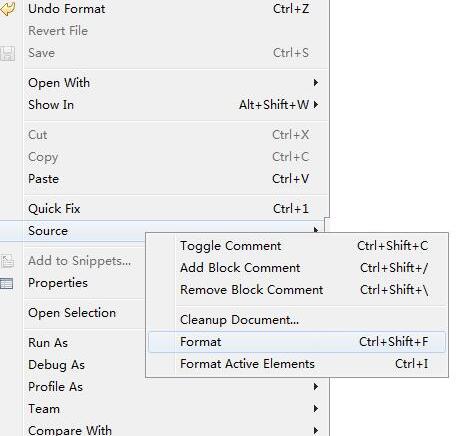Expand the Show In submenu arrow
The width and height of the screenshot is (464, 436).
tap(316, 105)
